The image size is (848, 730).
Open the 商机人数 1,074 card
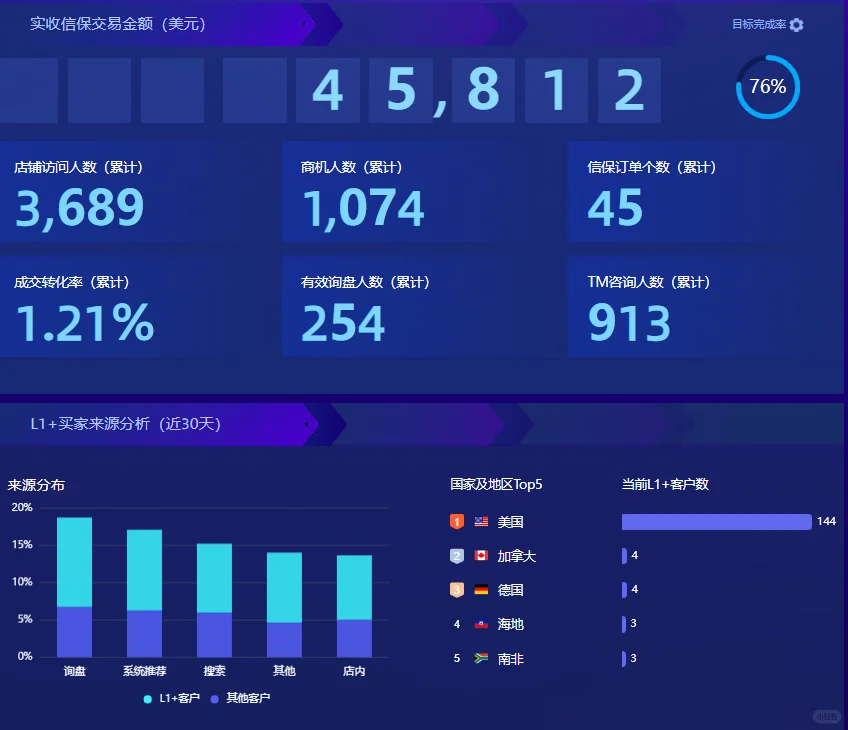422,191
